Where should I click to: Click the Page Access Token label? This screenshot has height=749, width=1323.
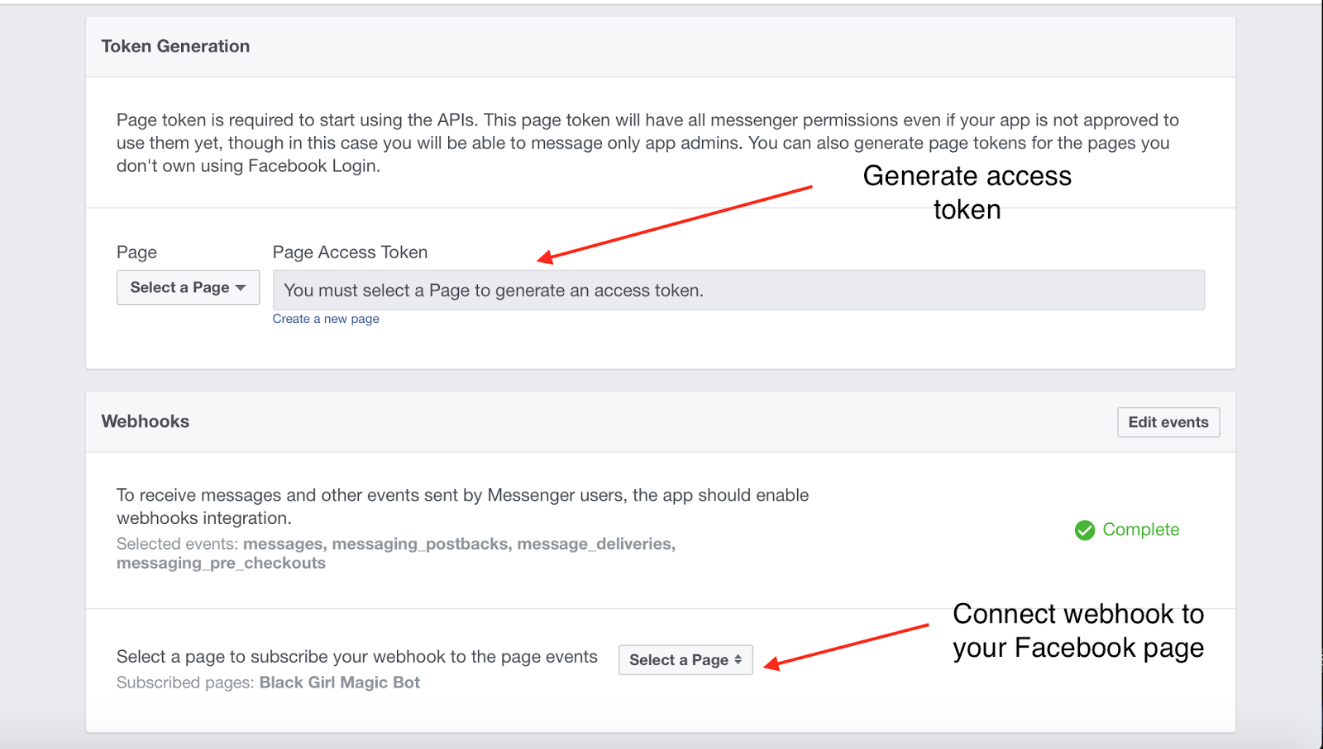[350, 253]
